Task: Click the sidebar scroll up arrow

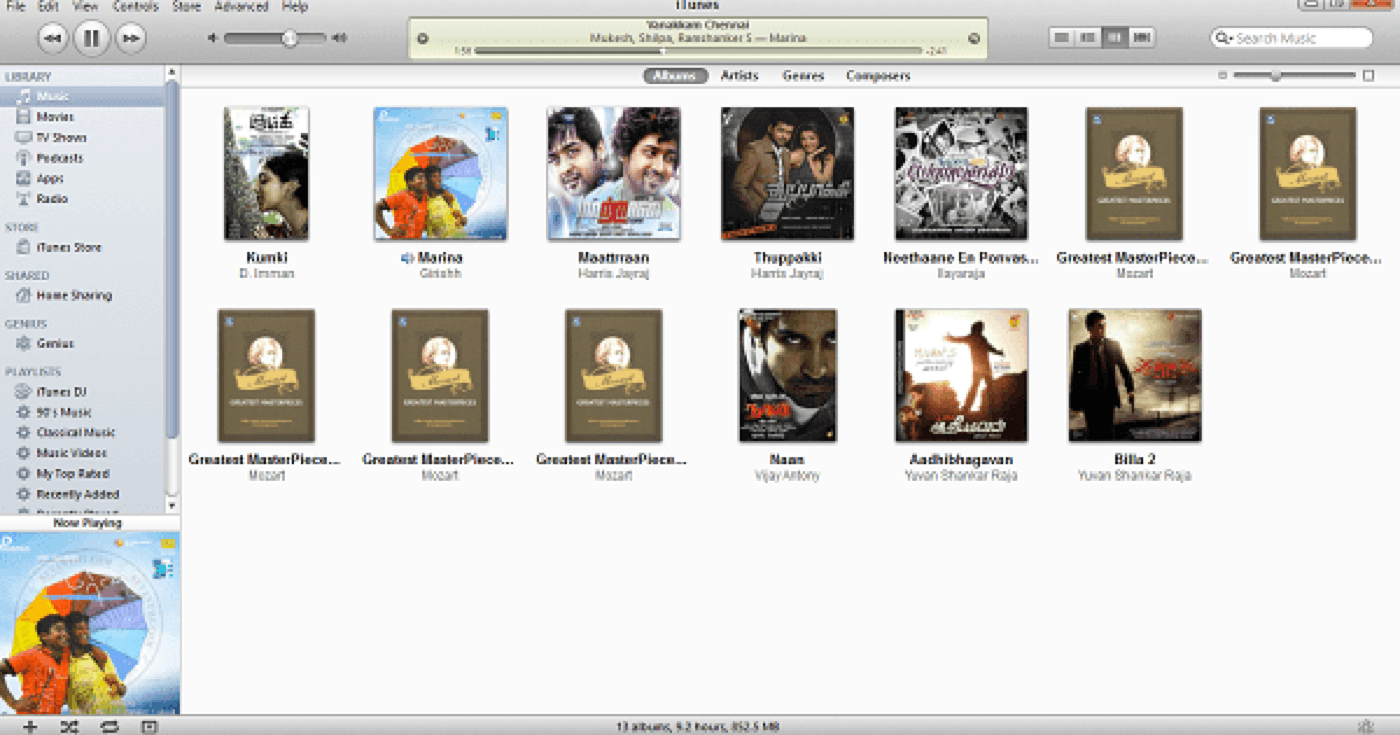Action: pos(172,73)
